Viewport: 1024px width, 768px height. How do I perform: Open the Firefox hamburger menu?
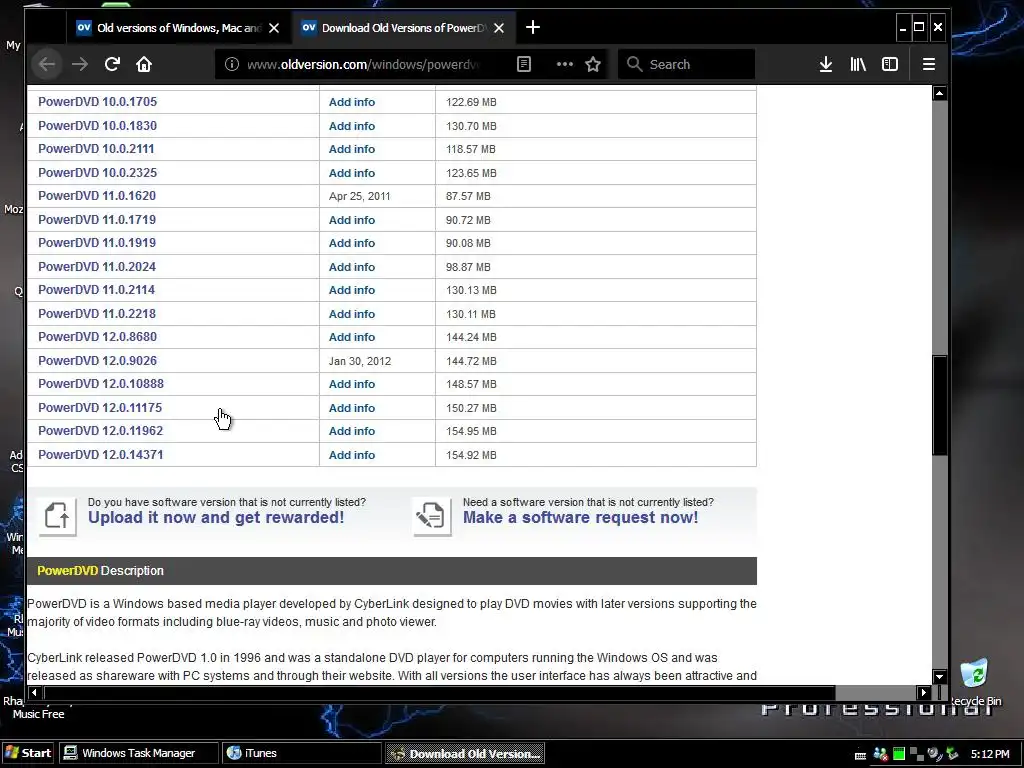(x=929, y=64)
